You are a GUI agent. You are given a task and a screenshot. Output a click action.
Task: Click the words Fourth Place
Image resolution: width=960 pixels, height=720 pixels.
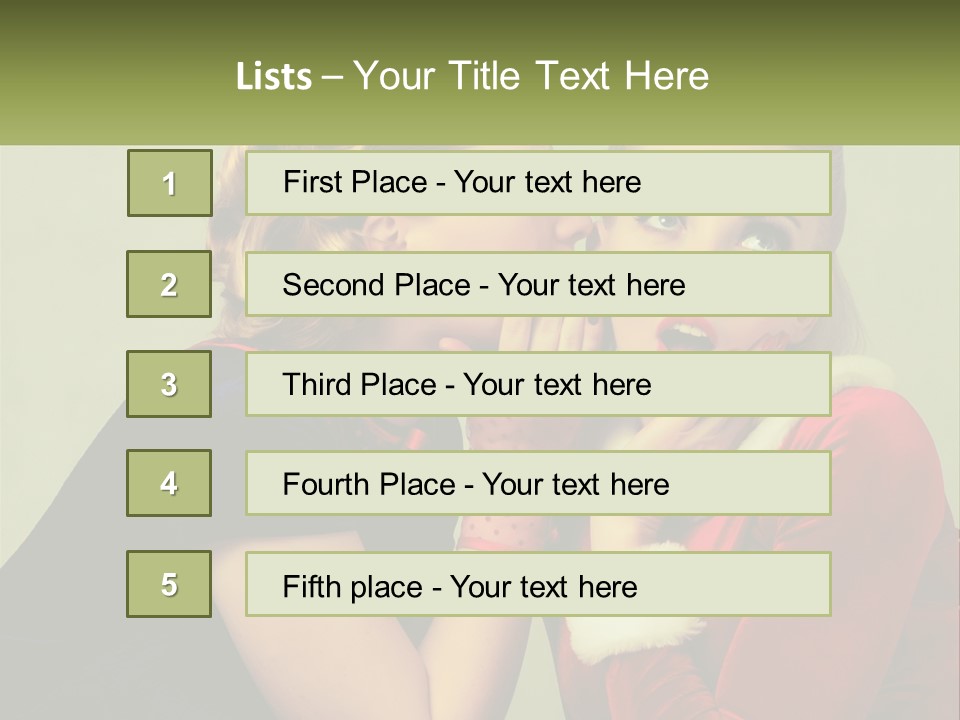(x=369, y=484)
